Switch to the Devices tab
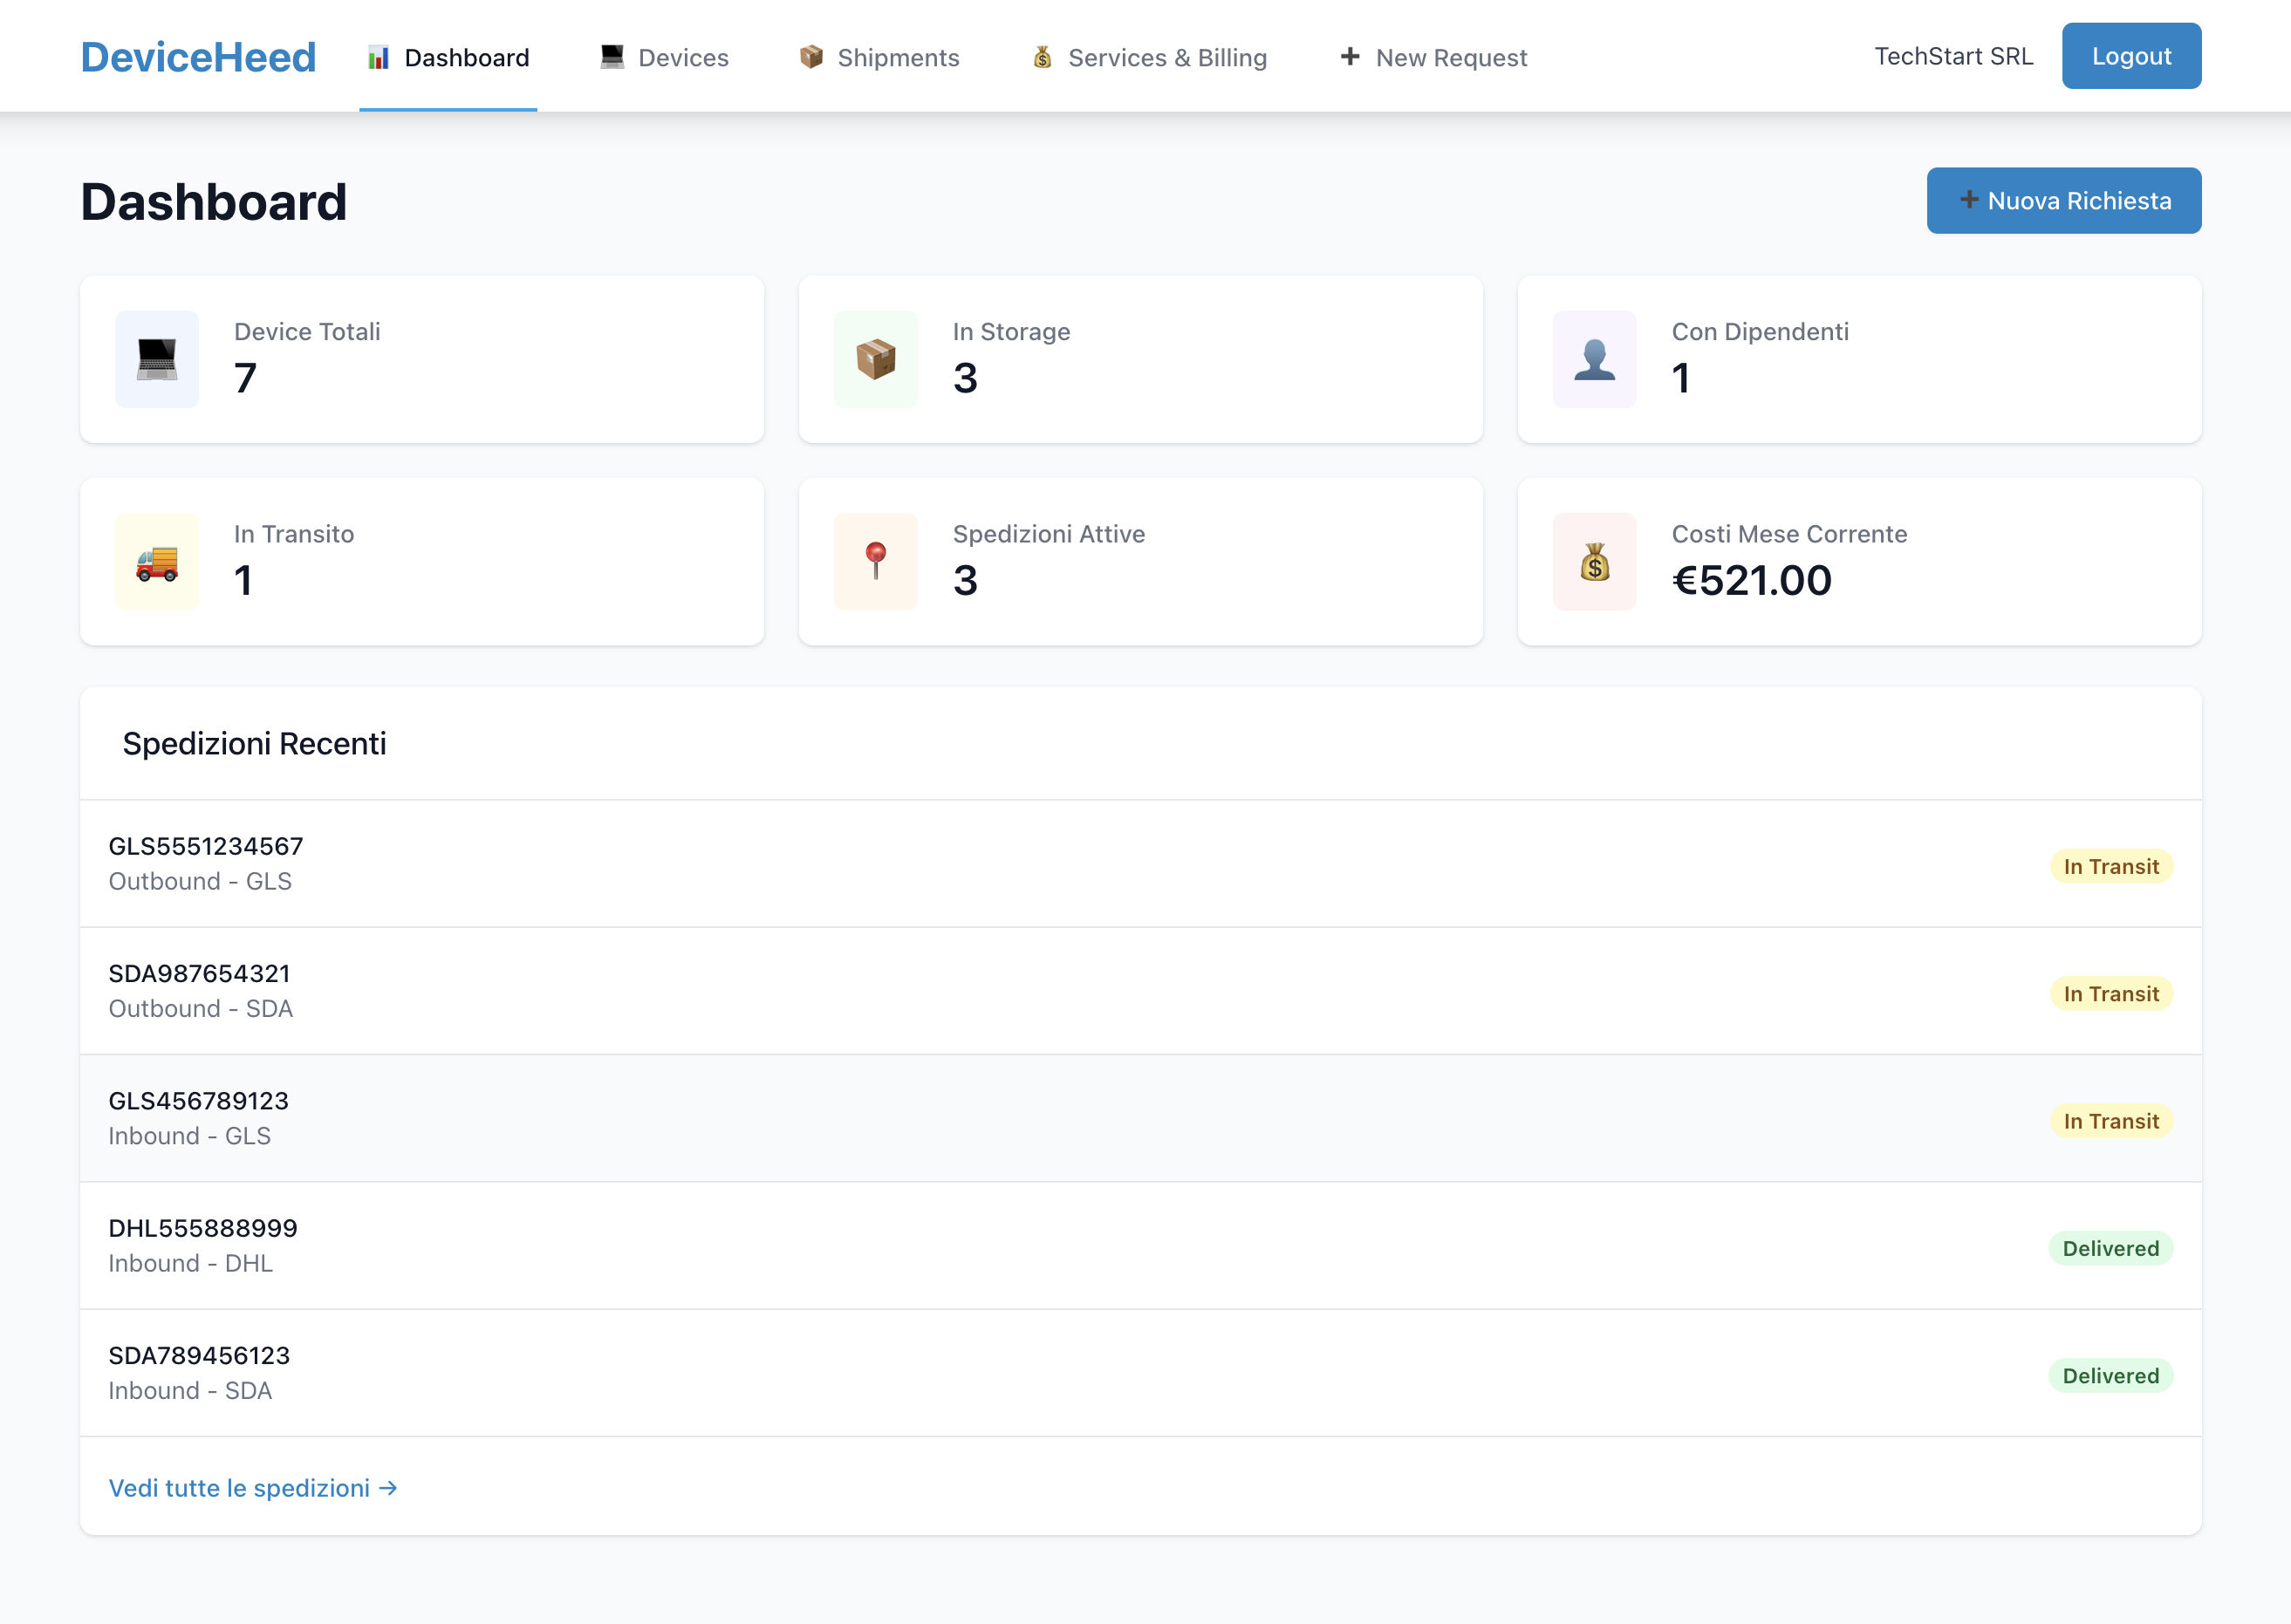Image resolution: width=2291 pixels, height=1624 pixels. tap(682, 57)
